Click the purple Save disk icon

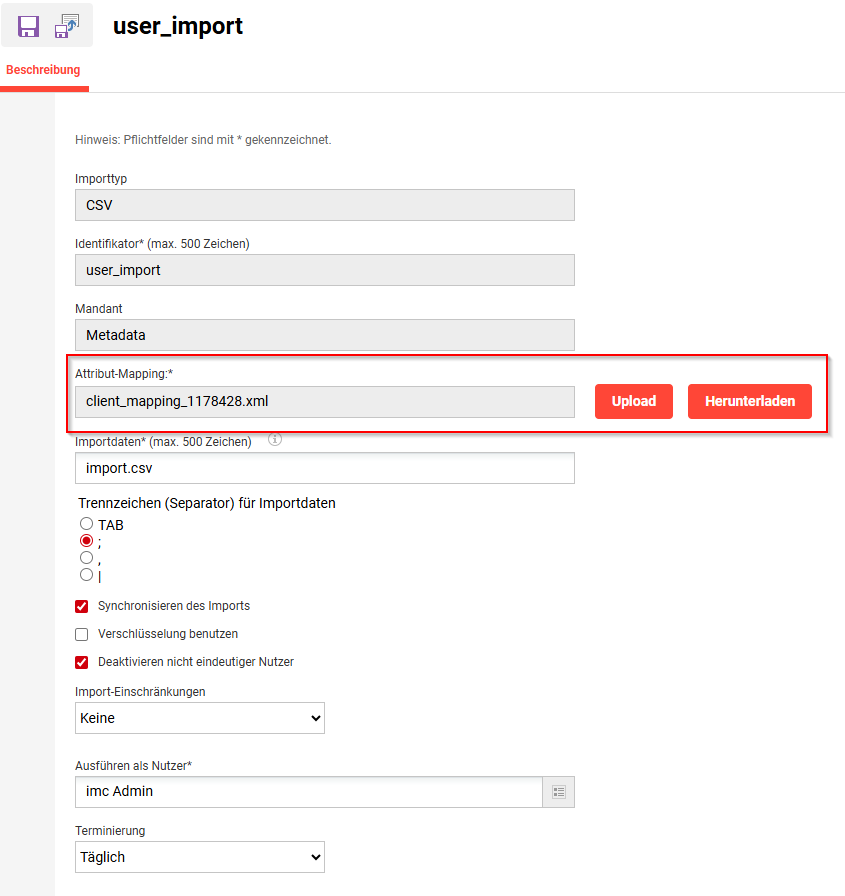29,26
